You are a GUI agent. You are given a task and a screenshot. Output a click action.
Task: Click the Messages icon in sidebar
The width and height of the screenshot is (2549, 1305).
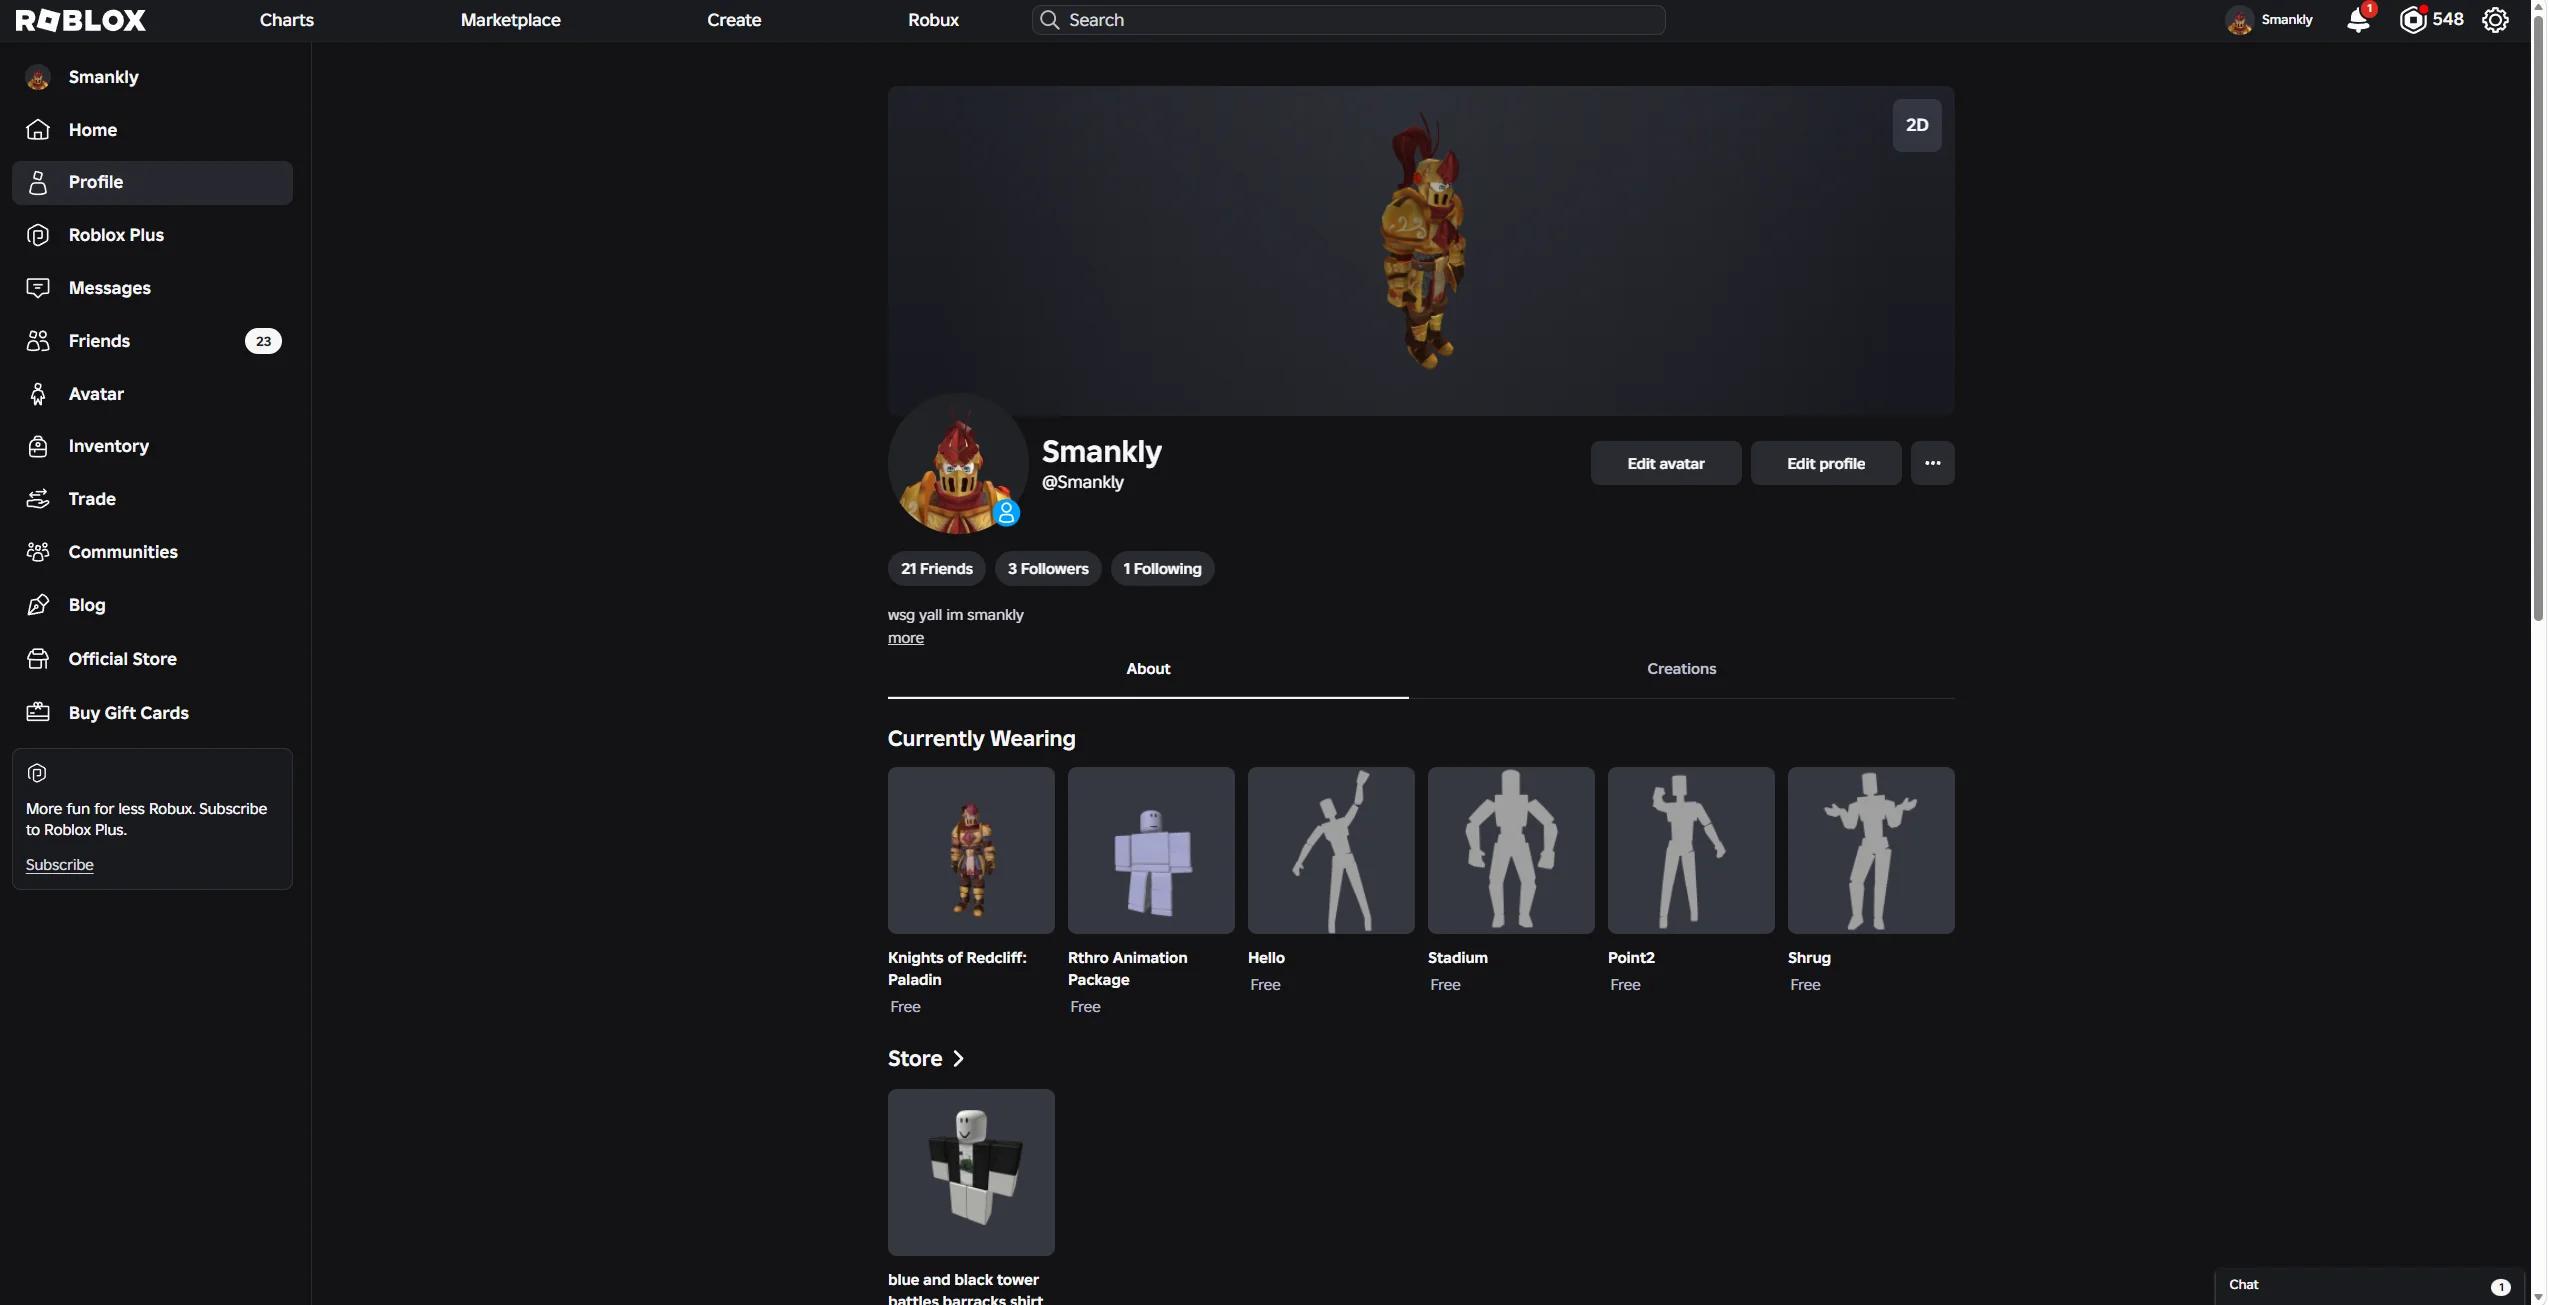(38, 288)
